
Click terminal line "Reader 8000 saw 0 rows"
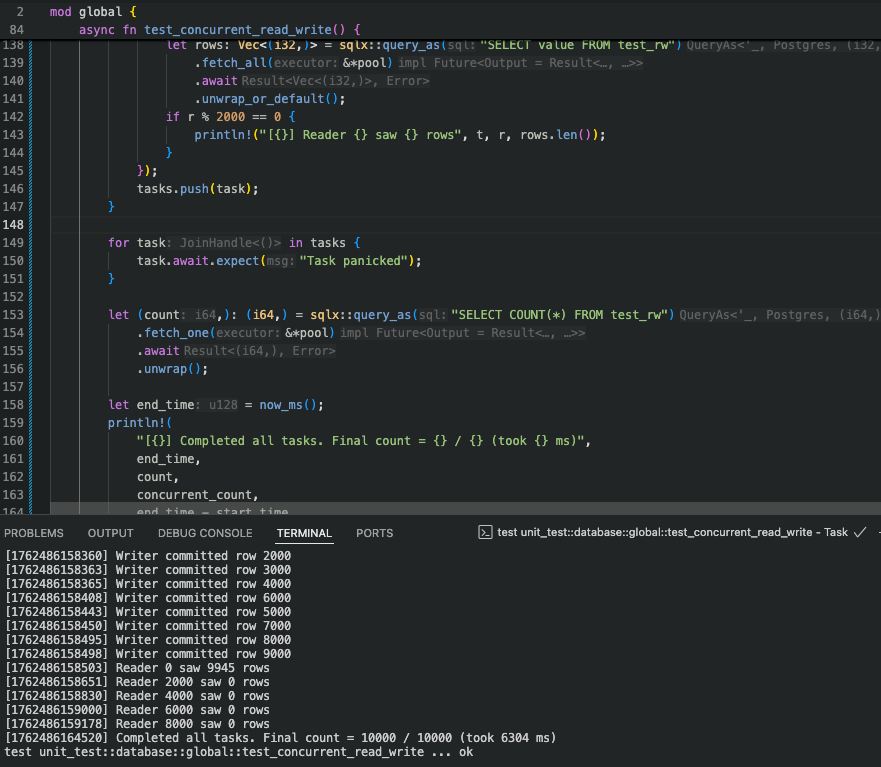(137, 724)
